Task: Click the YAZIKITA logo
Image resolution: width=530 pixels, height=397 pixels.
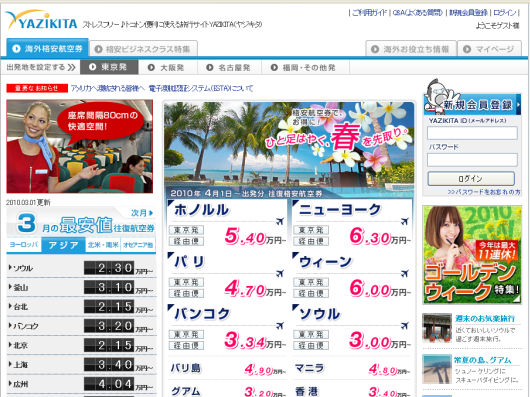Action: click(x=42, y=20)
